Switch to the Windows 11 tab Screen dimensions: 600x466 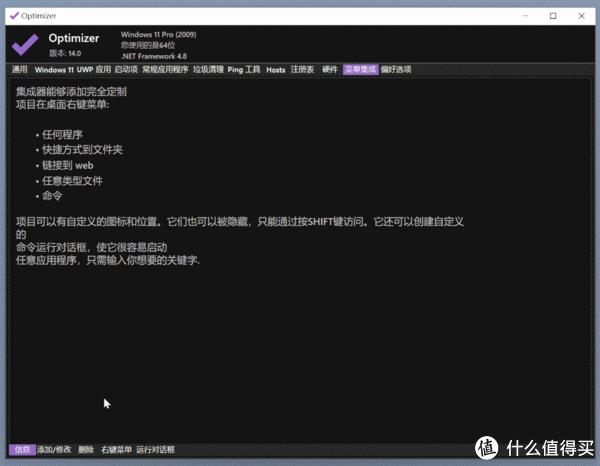54,70
